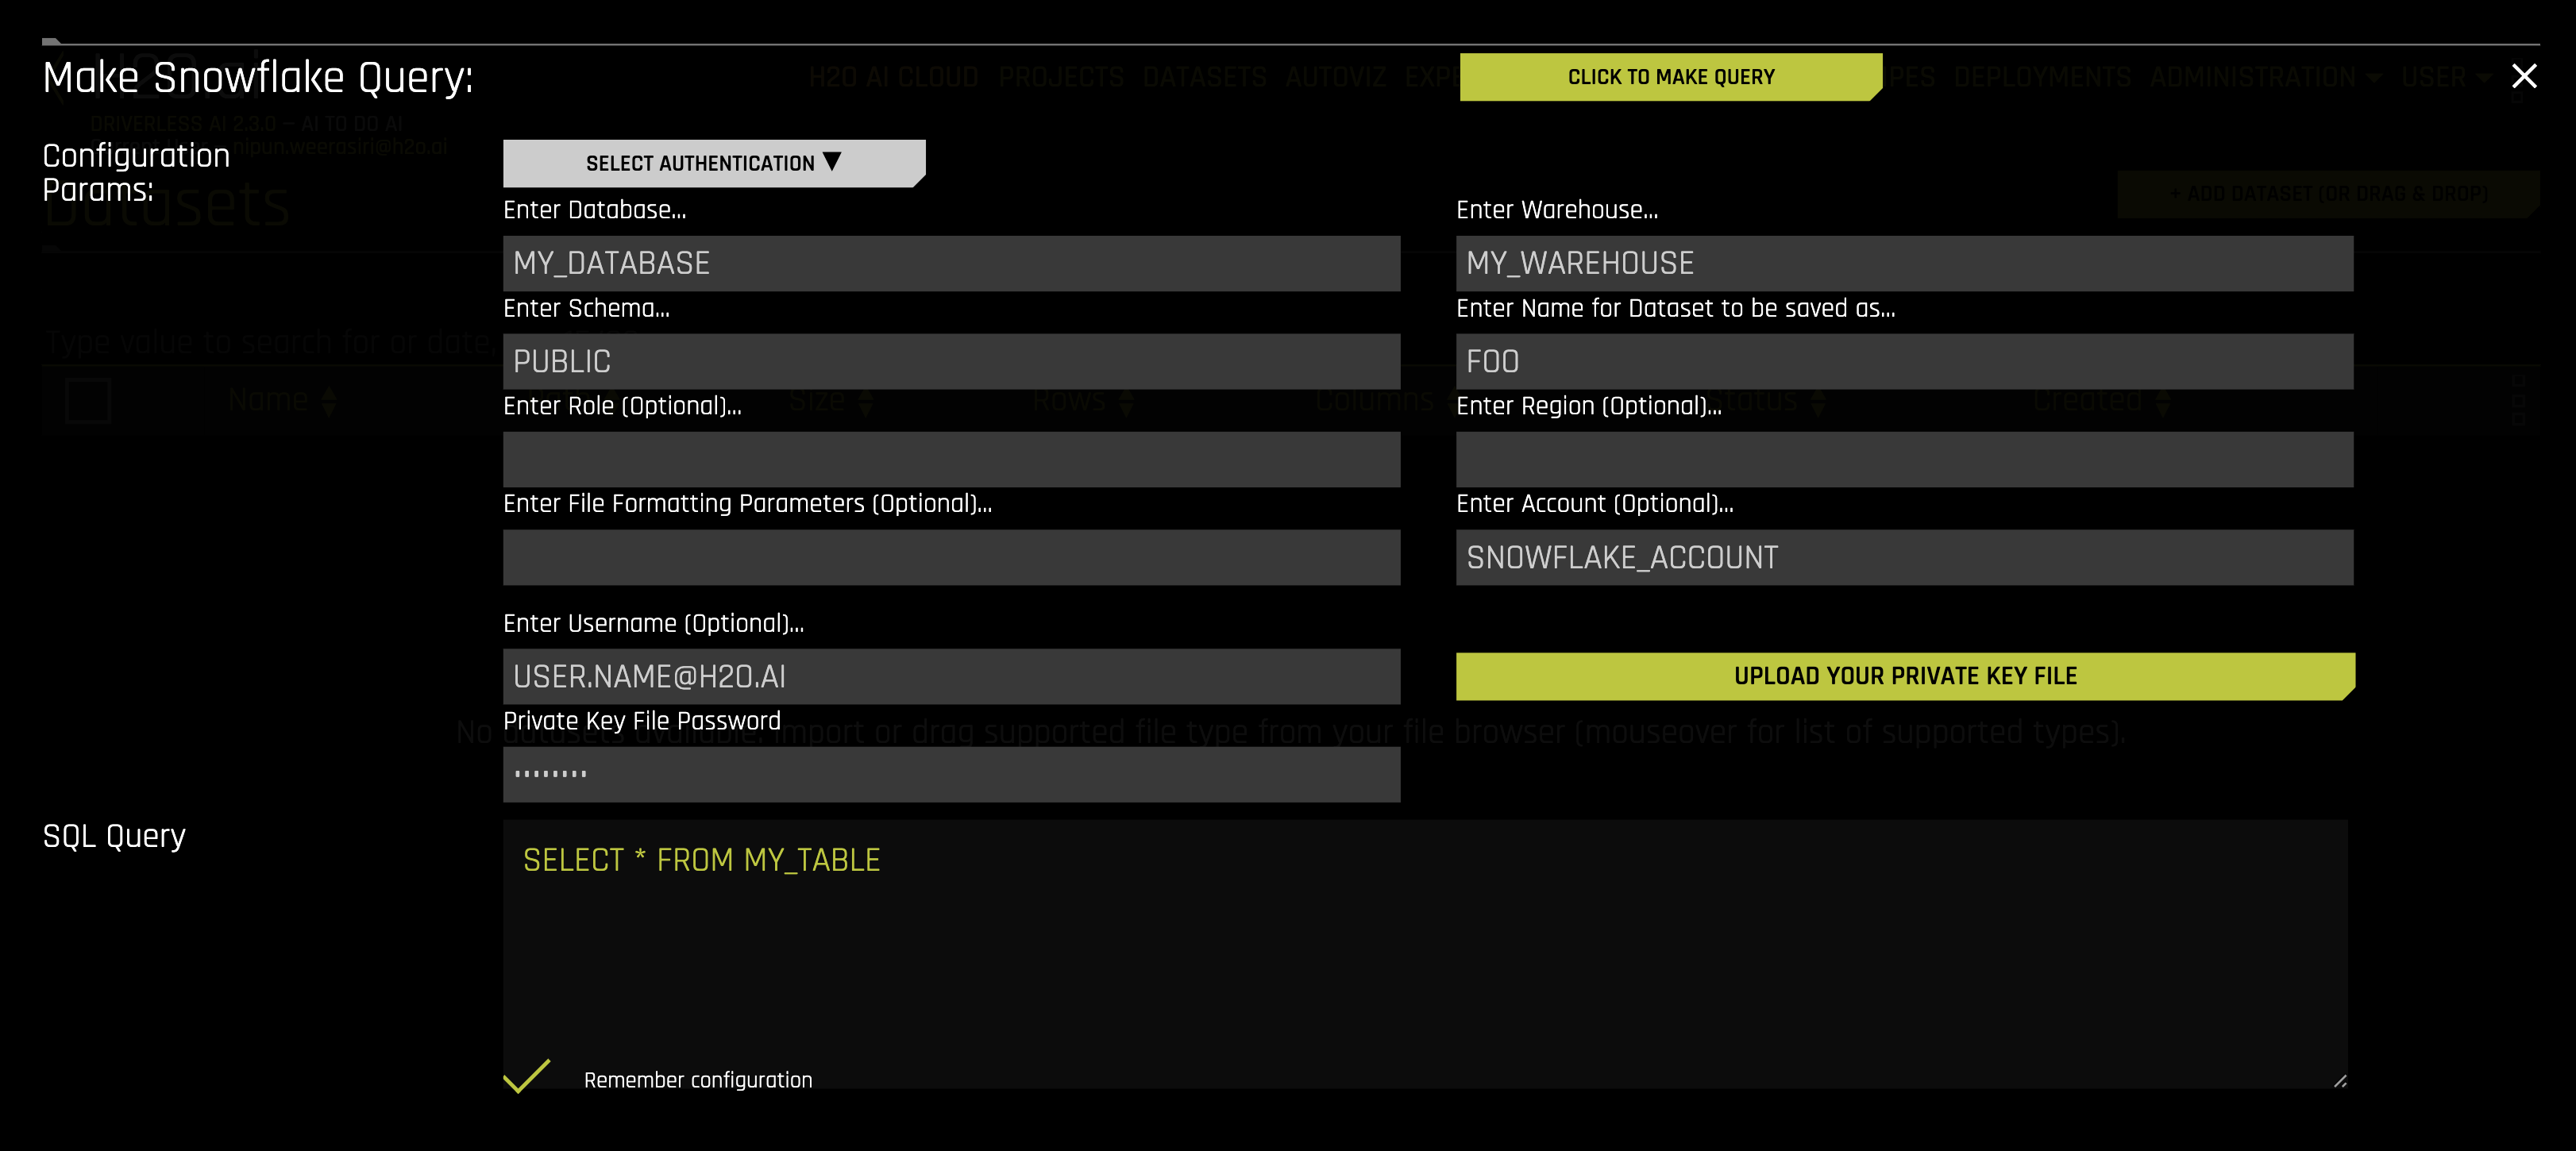Click the Enter Database field
Viewport: 2576px width, 1151px height.
point(950,263)
